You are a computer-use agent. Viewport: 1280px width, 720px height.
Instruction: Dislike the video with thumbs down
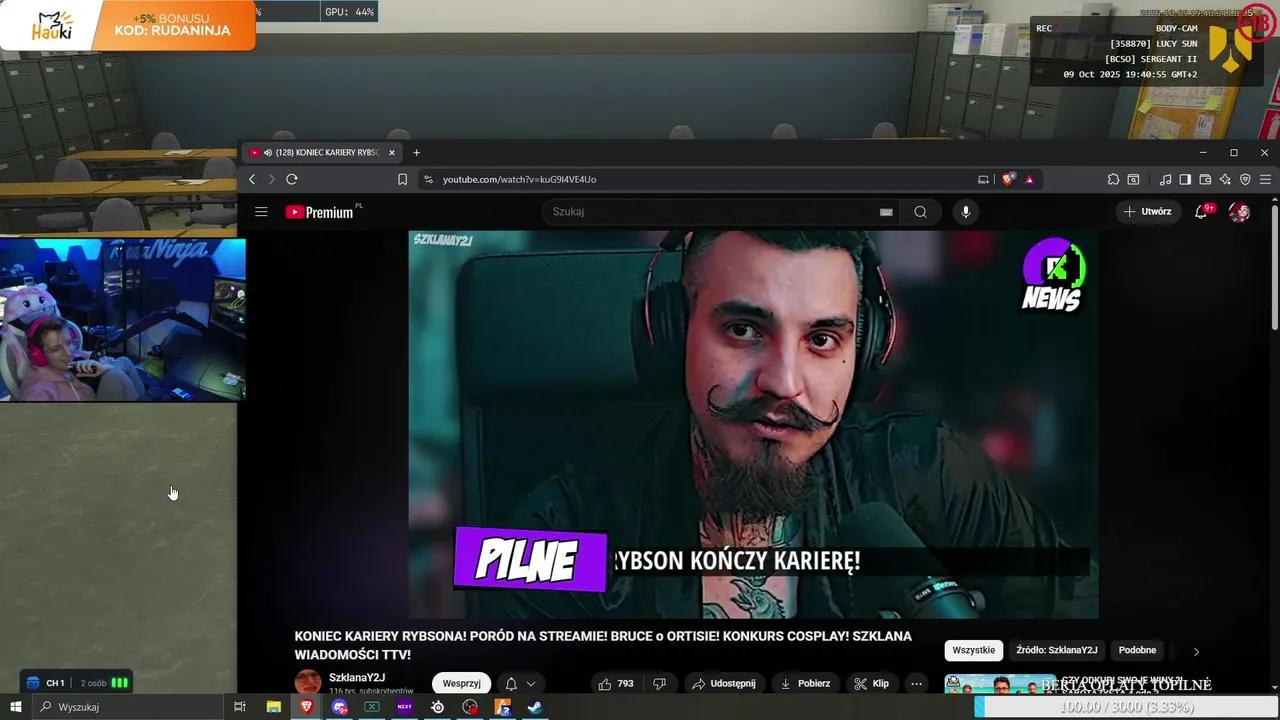659,684
